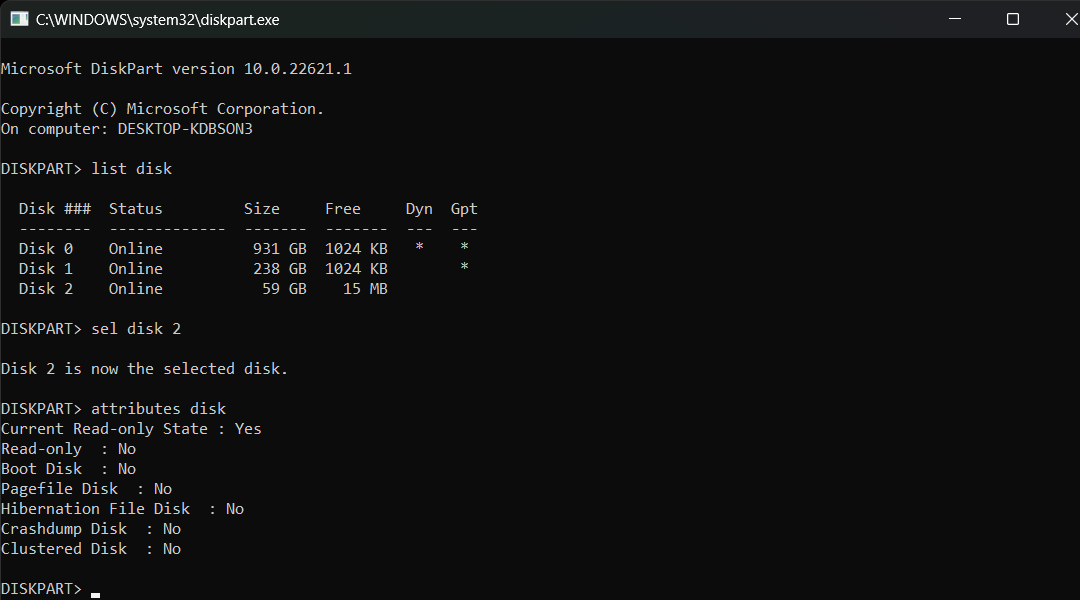Click the 'Disk 1' row label
Viewport: 1080px width, 600px height.
[x=46, y=269]
